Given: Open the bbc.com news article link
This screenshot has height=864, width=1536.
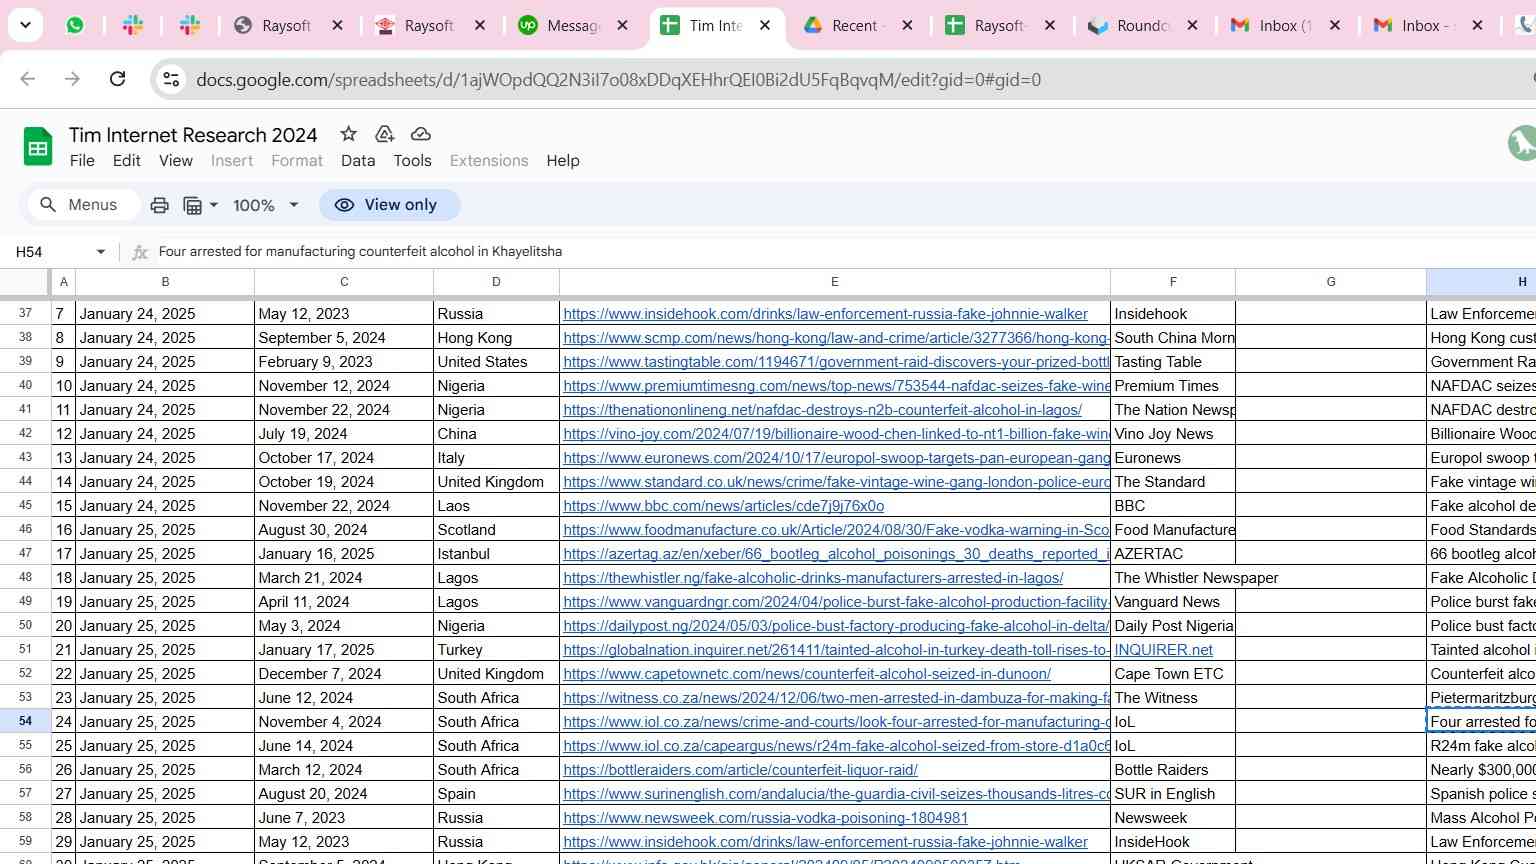Looking at the screenshot, I should (x=723, y=506).
